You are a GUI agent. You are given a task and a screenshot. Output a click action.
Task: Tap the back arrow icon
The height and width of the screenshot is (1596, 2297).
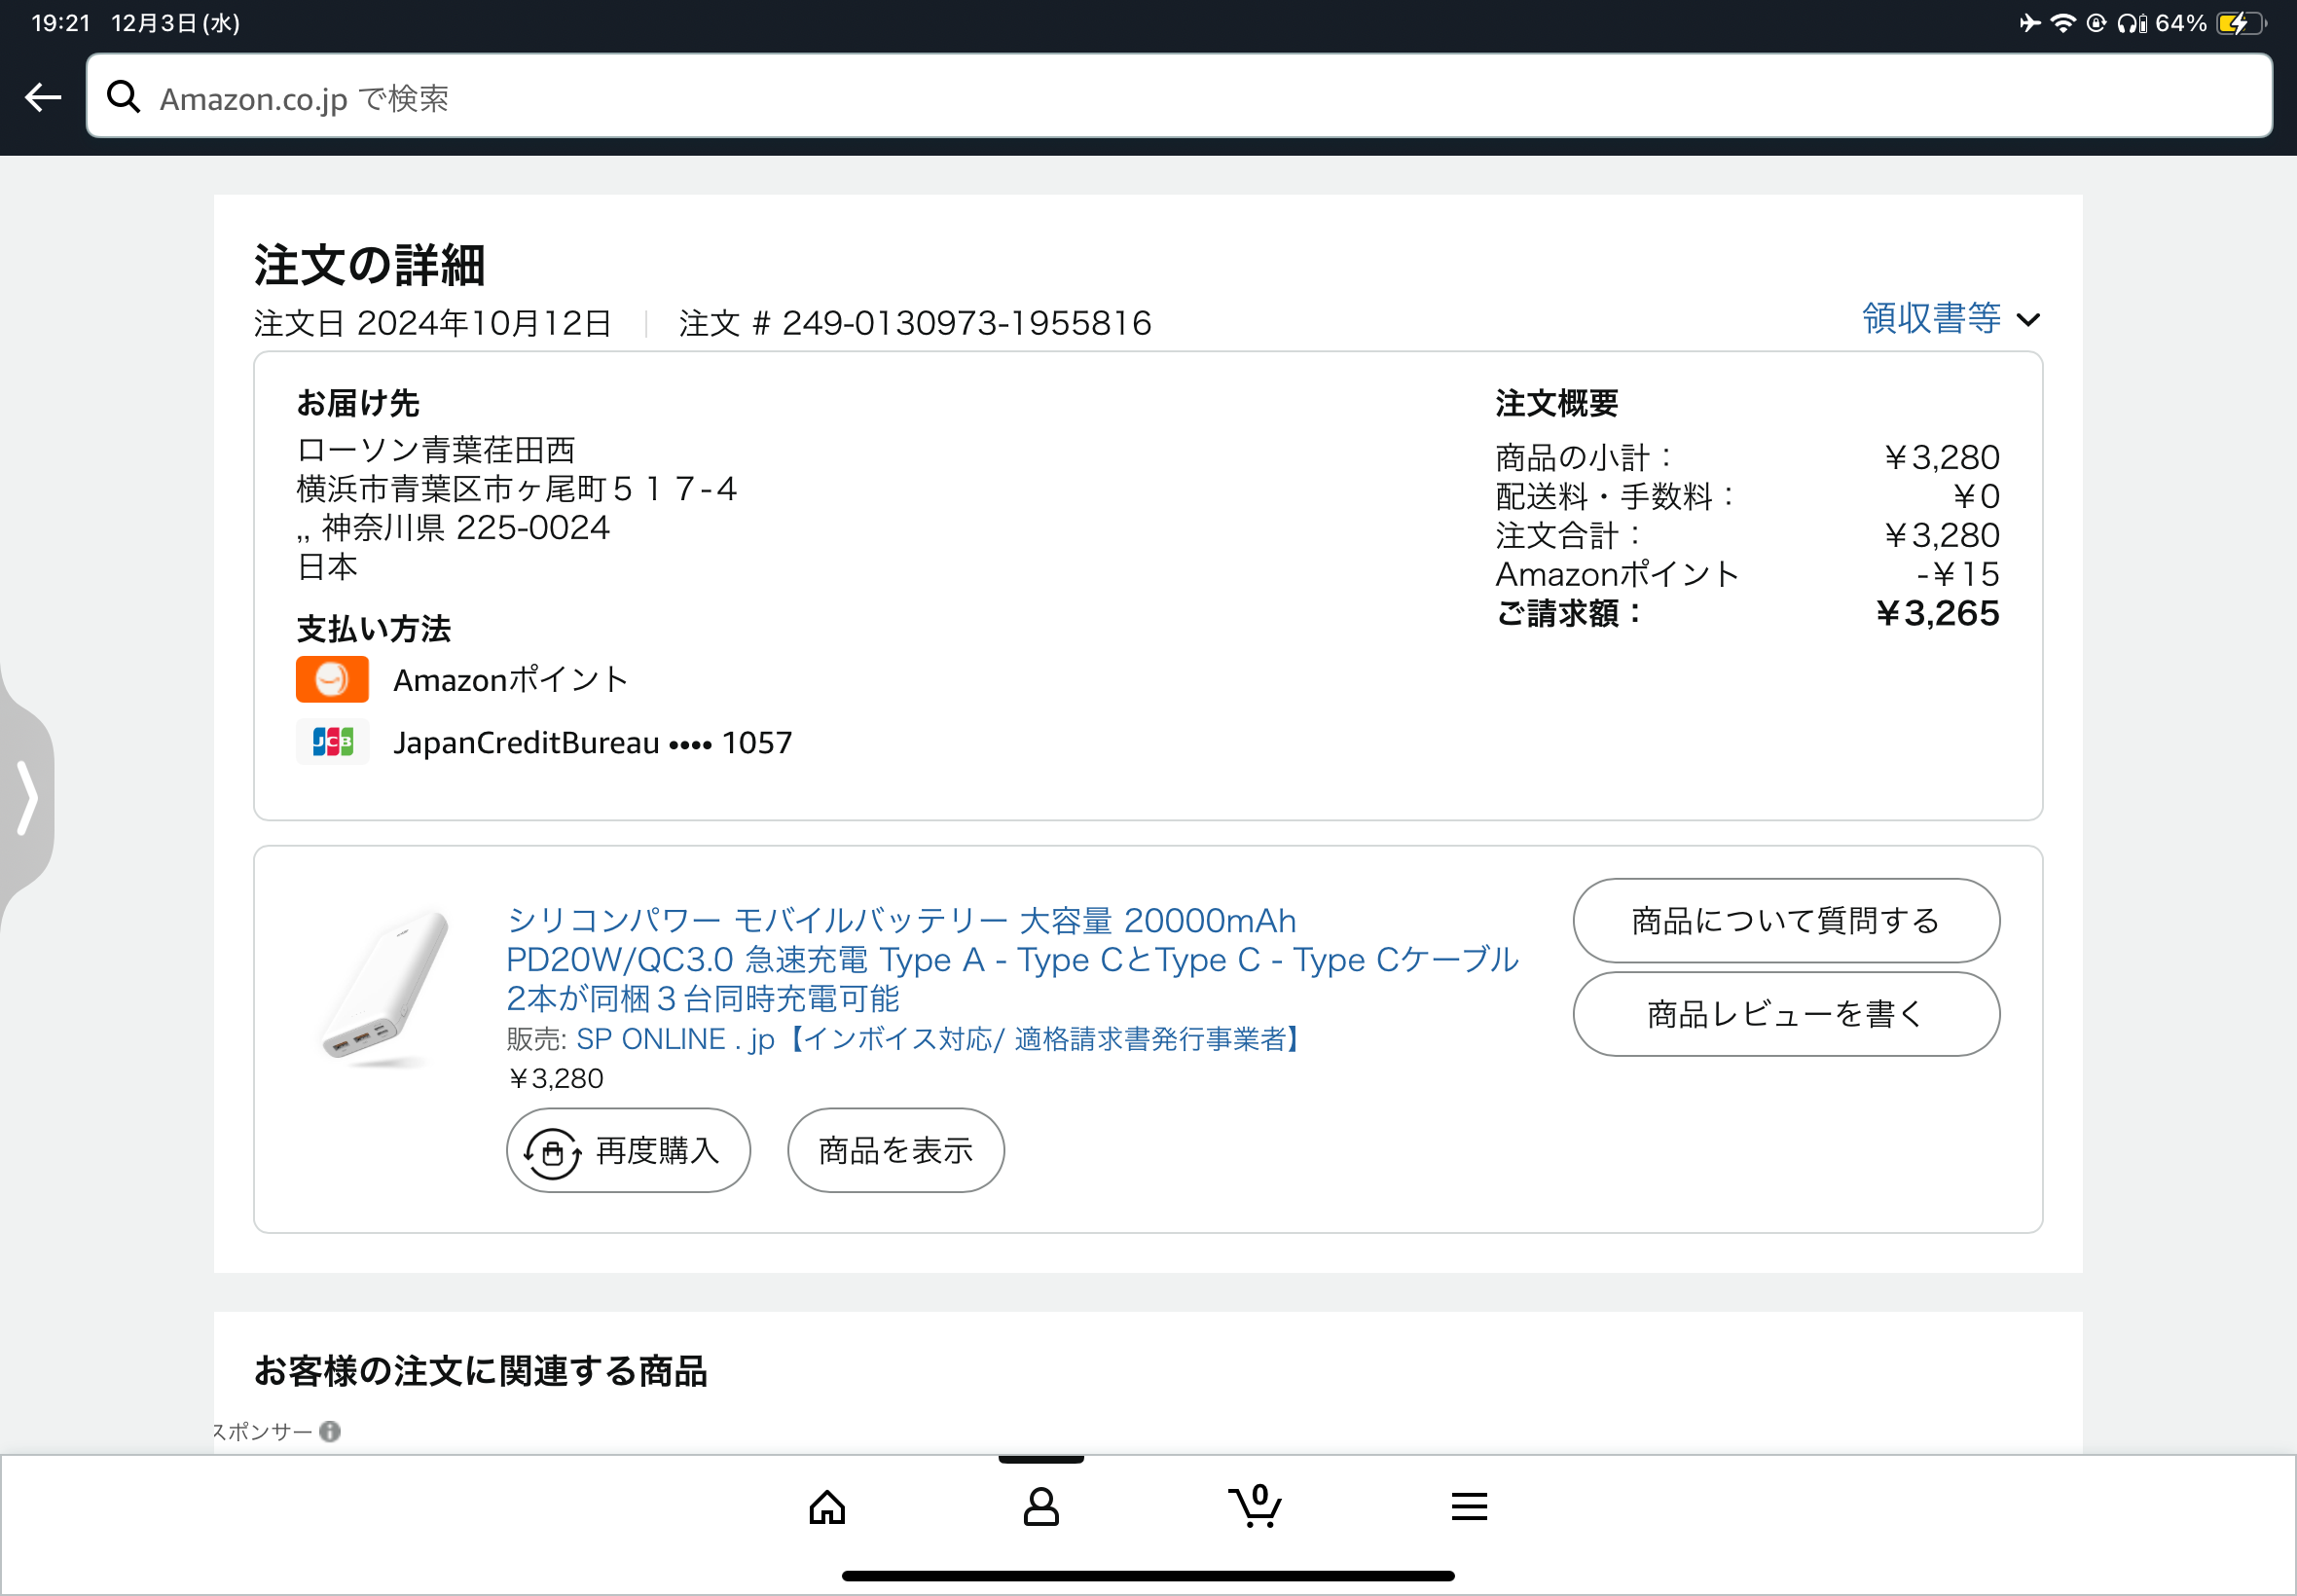click(43, 97)
